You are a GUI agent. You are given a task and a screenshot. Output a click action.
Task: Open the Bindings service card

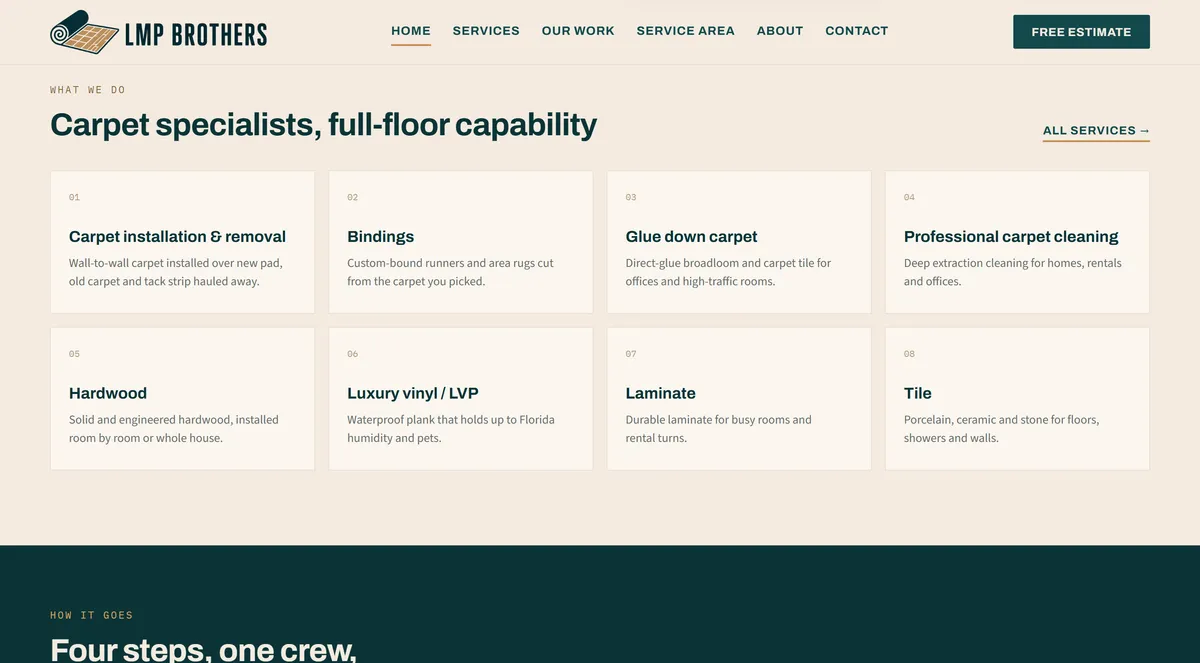click(461, 242)
